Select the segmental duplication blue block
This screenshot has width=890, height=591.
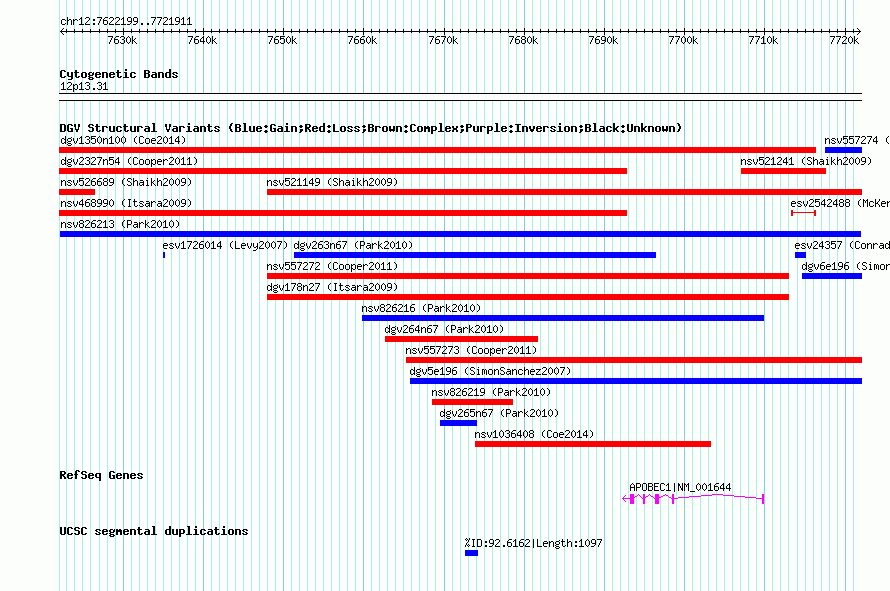click(x=471, y=553)
